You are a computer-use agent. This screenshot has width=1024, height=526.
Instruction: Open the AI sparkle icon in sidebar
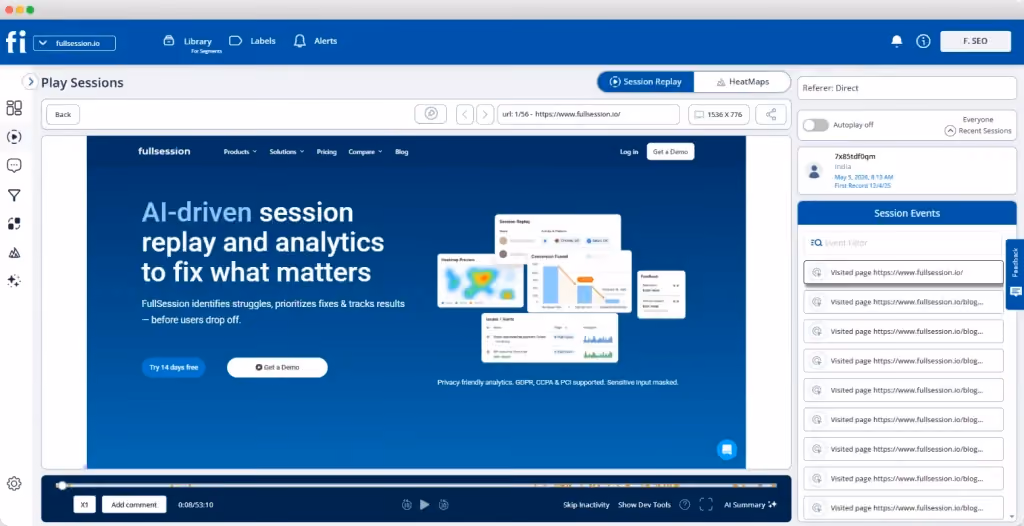(14, 281)
